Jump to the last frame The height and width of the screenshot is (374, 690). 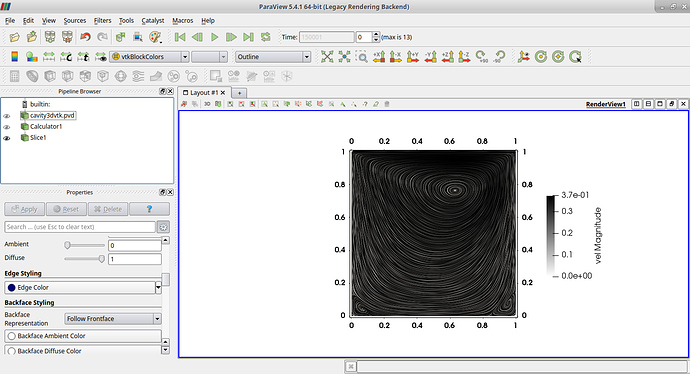click(x=248, y=37)
